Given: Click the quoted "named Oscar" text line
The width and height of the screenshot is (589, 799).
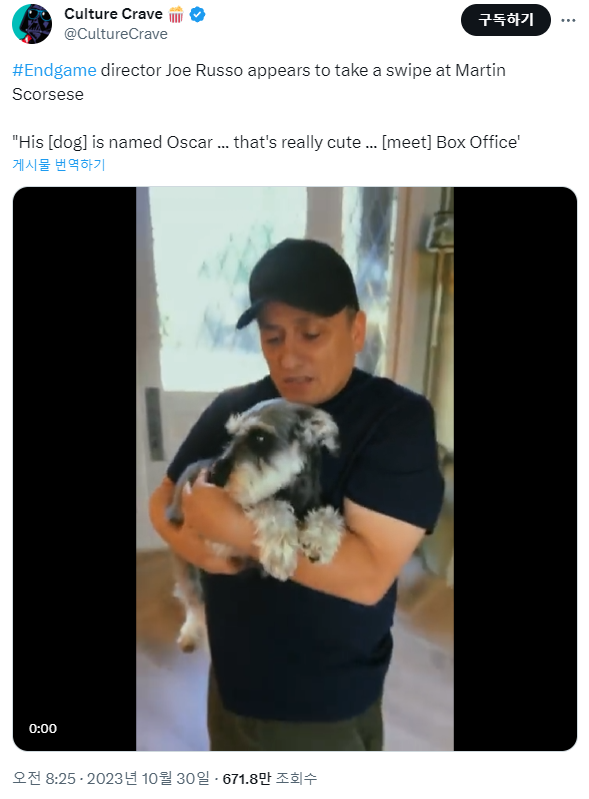Looking at the screenshot, I should click(x=266, y=142).
